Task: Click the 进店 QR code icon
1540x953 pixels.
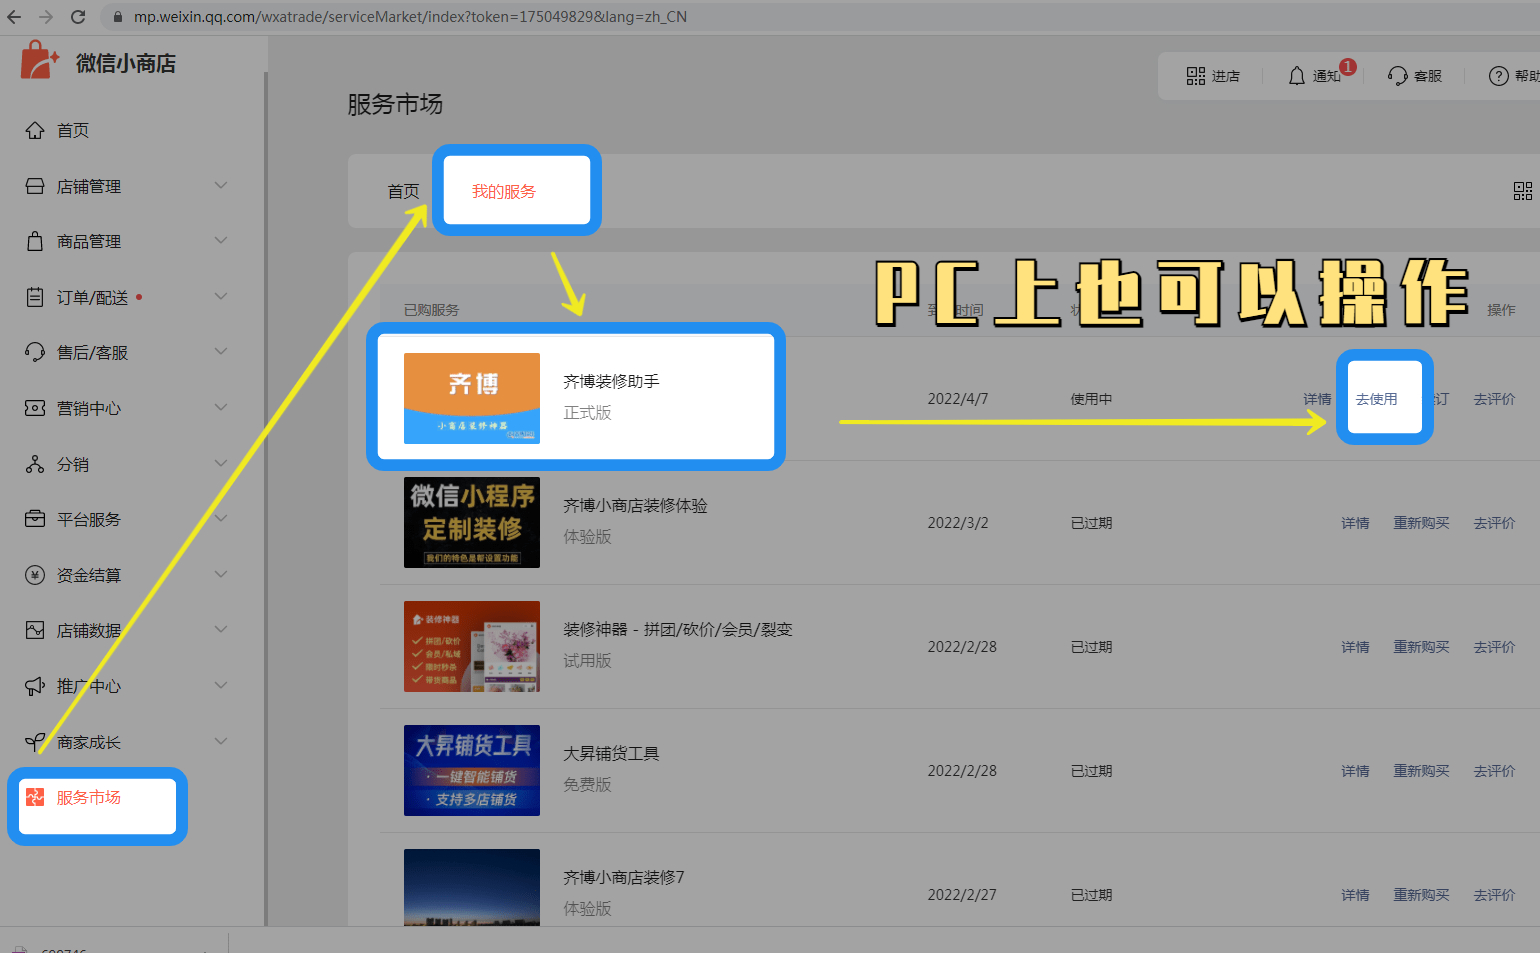Action: tap(1196, 76)
